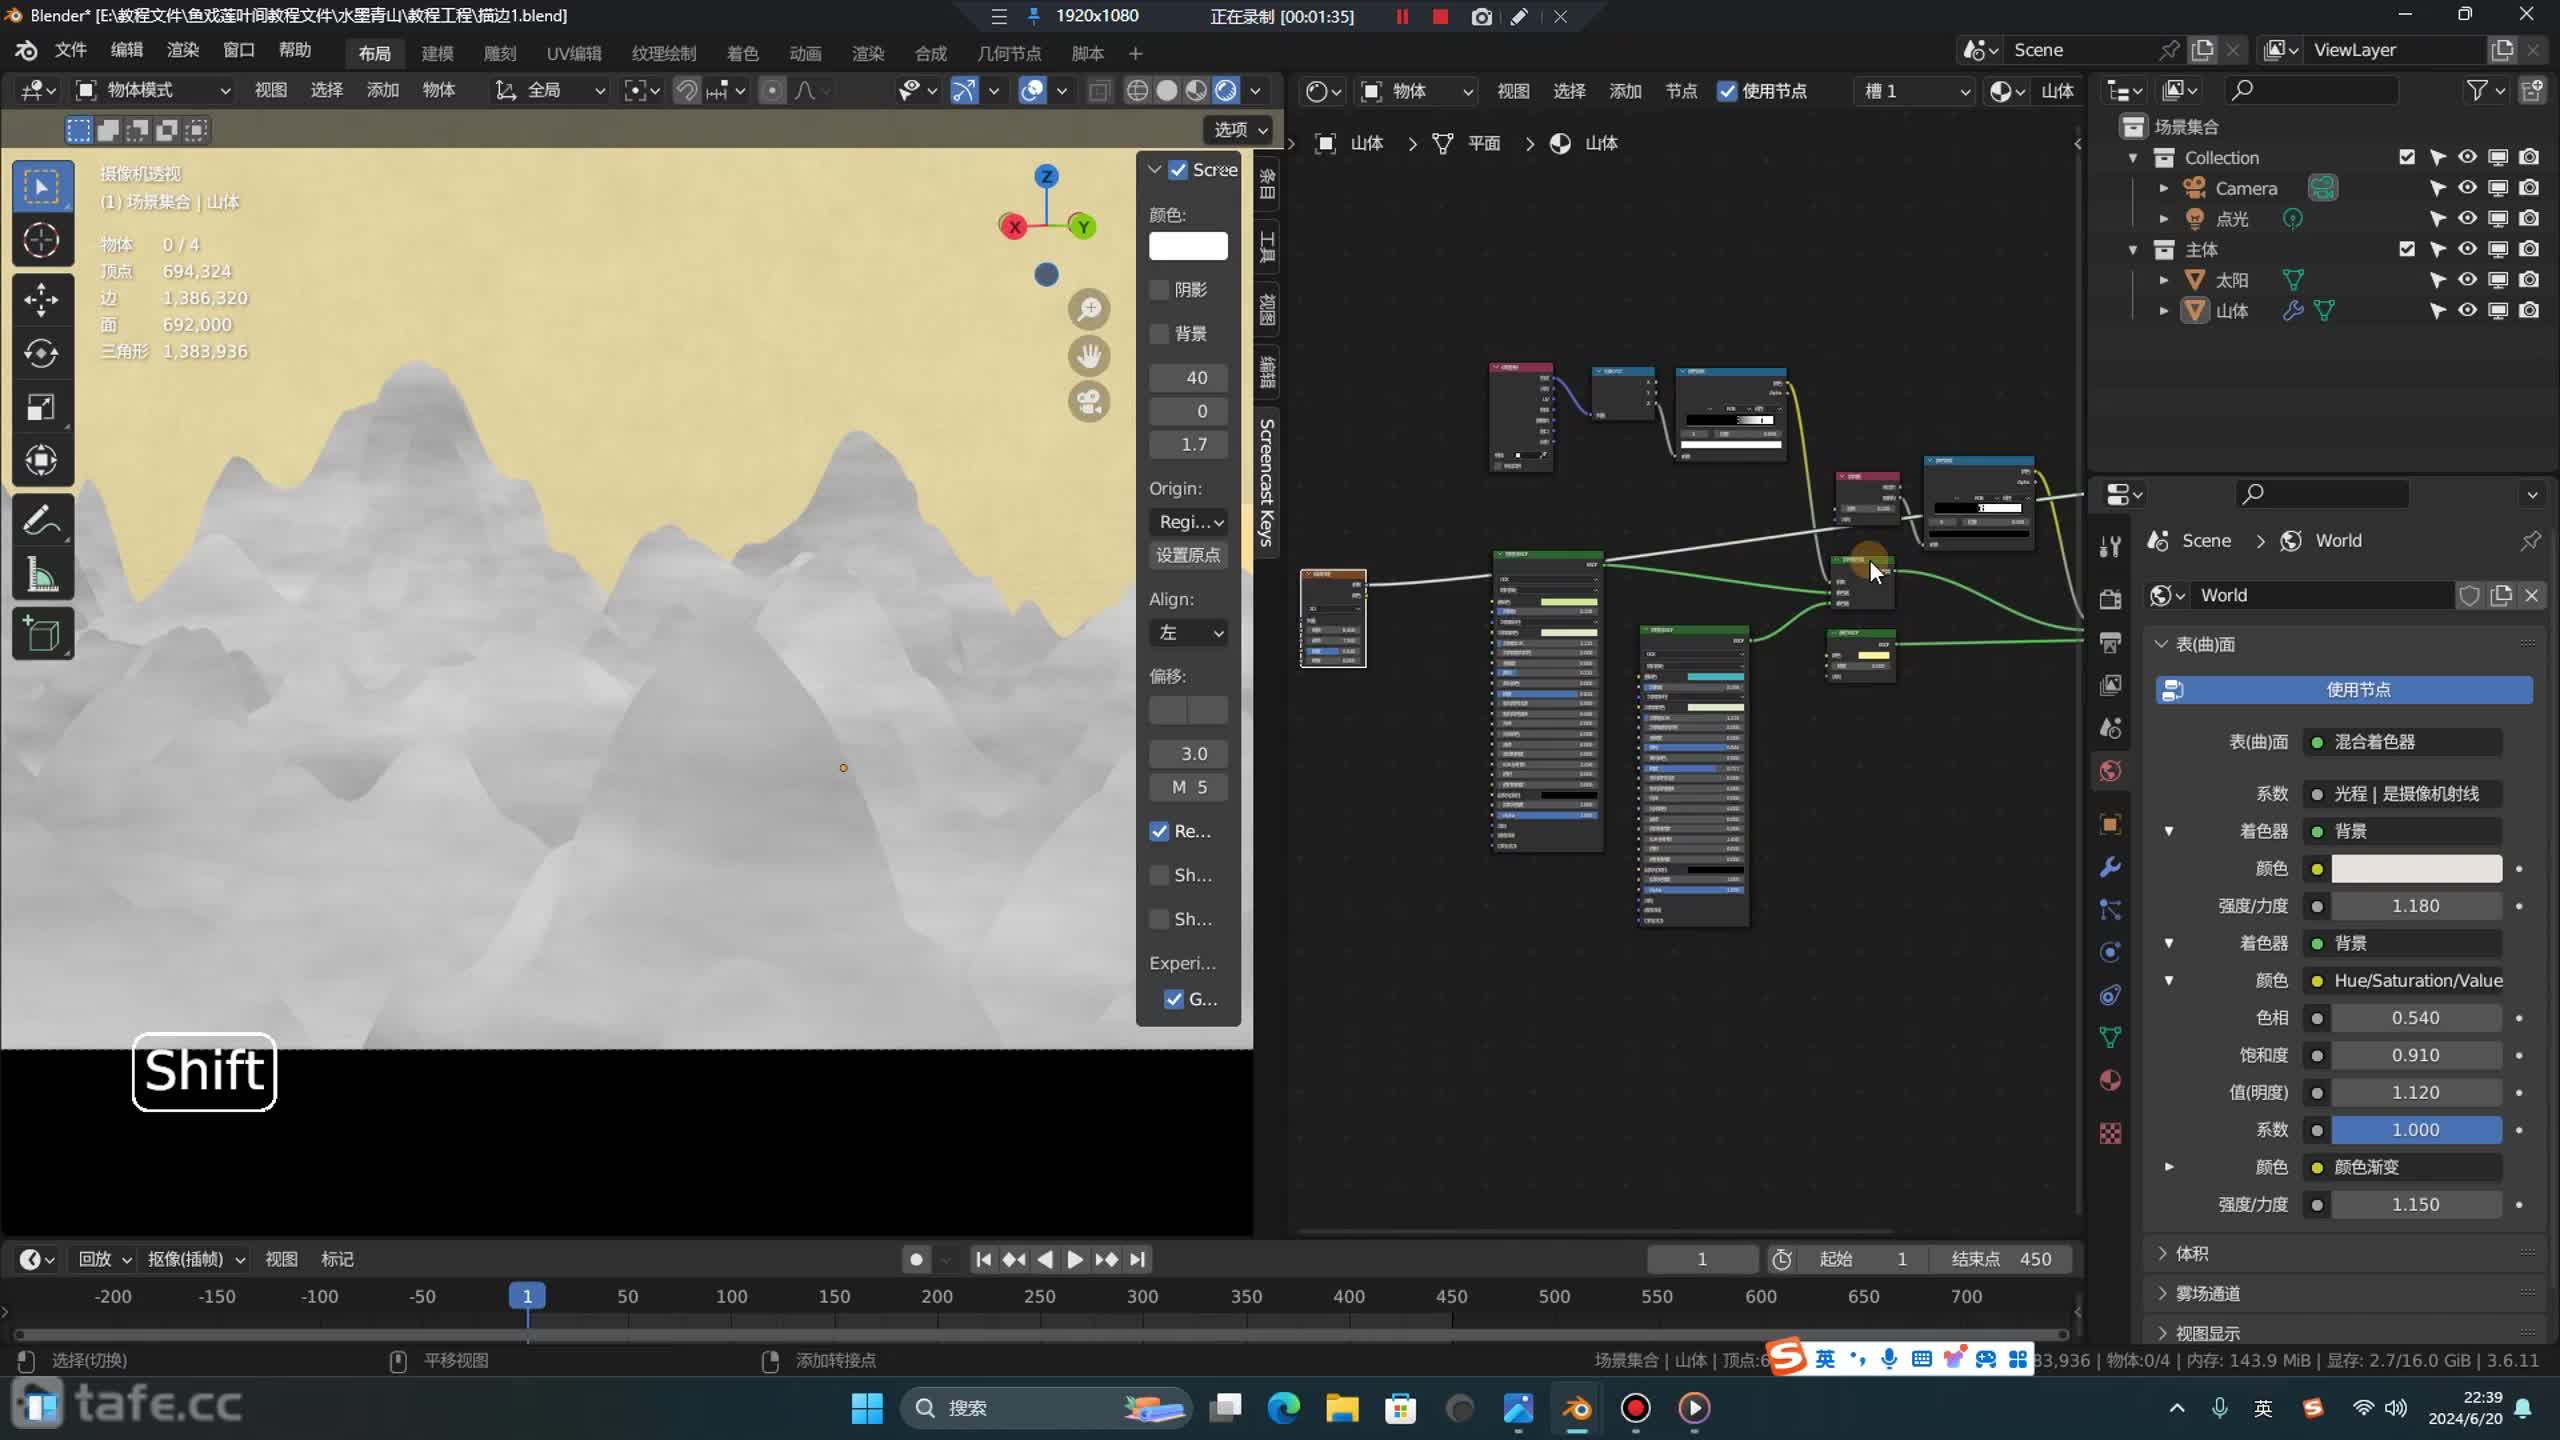Hide the 太阳 object in the outliner

click(2468, 280)
